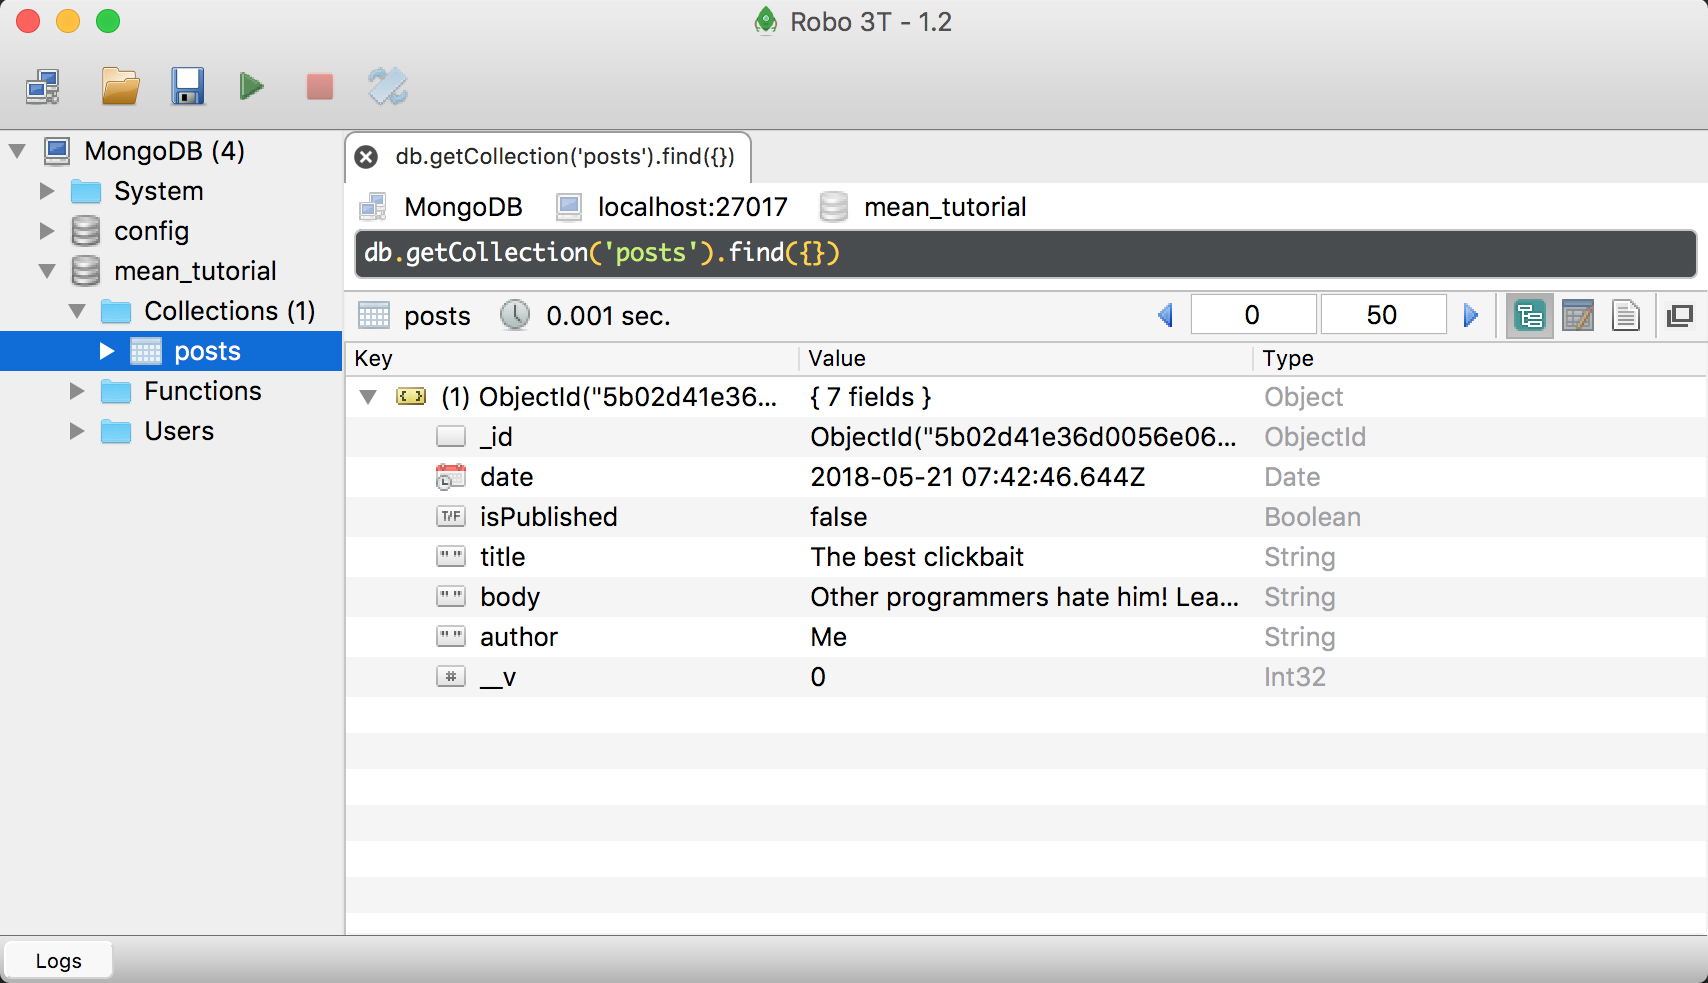The image size is (1708, 983).
Task: Click the date value 2018-05-21 07:42:46.644Z
Action: [978, 477]
